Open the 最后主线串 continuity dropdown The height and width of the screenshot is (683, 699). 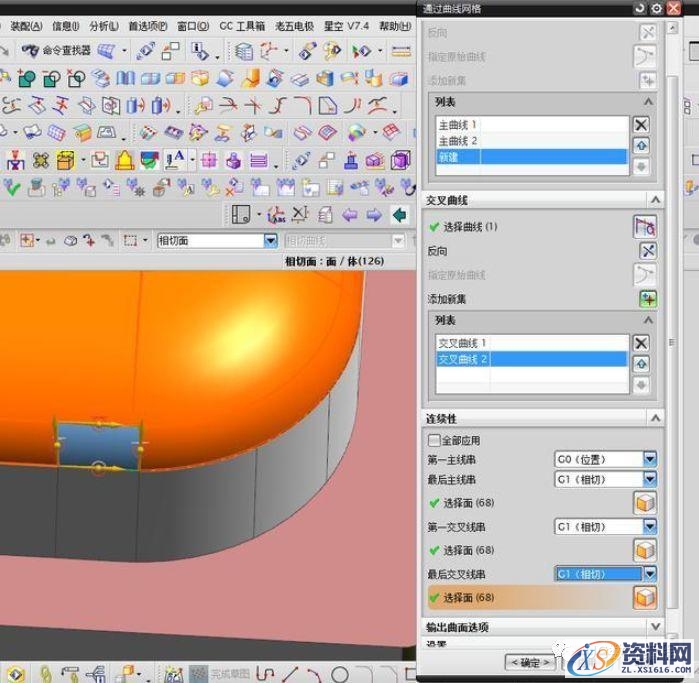pyautogui.click(x=650, y=479)
